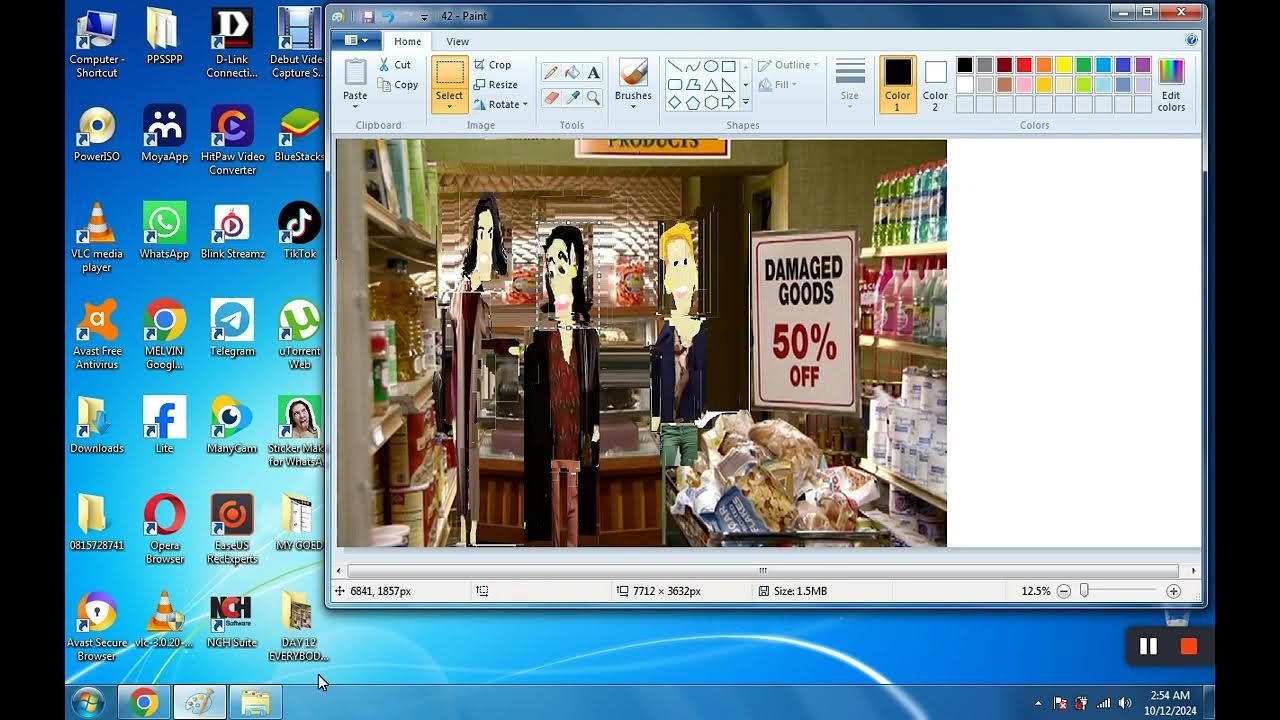Image resolution: width=1280 pixels, height=720 pixels.
Task: Click the Crop button
Action: (x=492, y=64)
